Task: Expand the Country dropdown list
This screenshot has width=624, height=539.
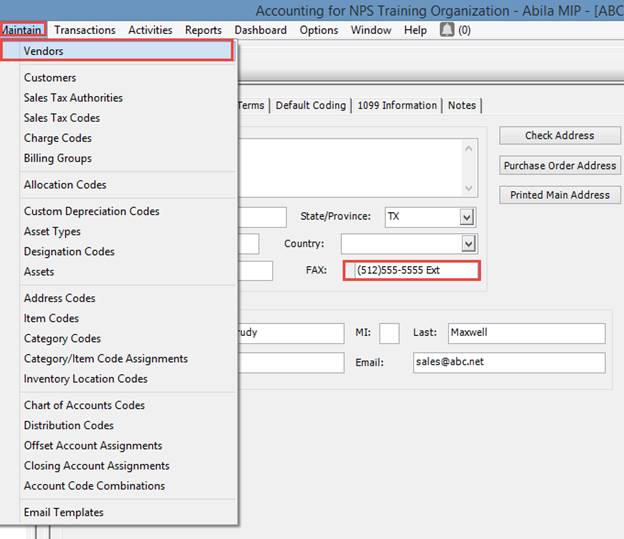Action: point(467,244)
